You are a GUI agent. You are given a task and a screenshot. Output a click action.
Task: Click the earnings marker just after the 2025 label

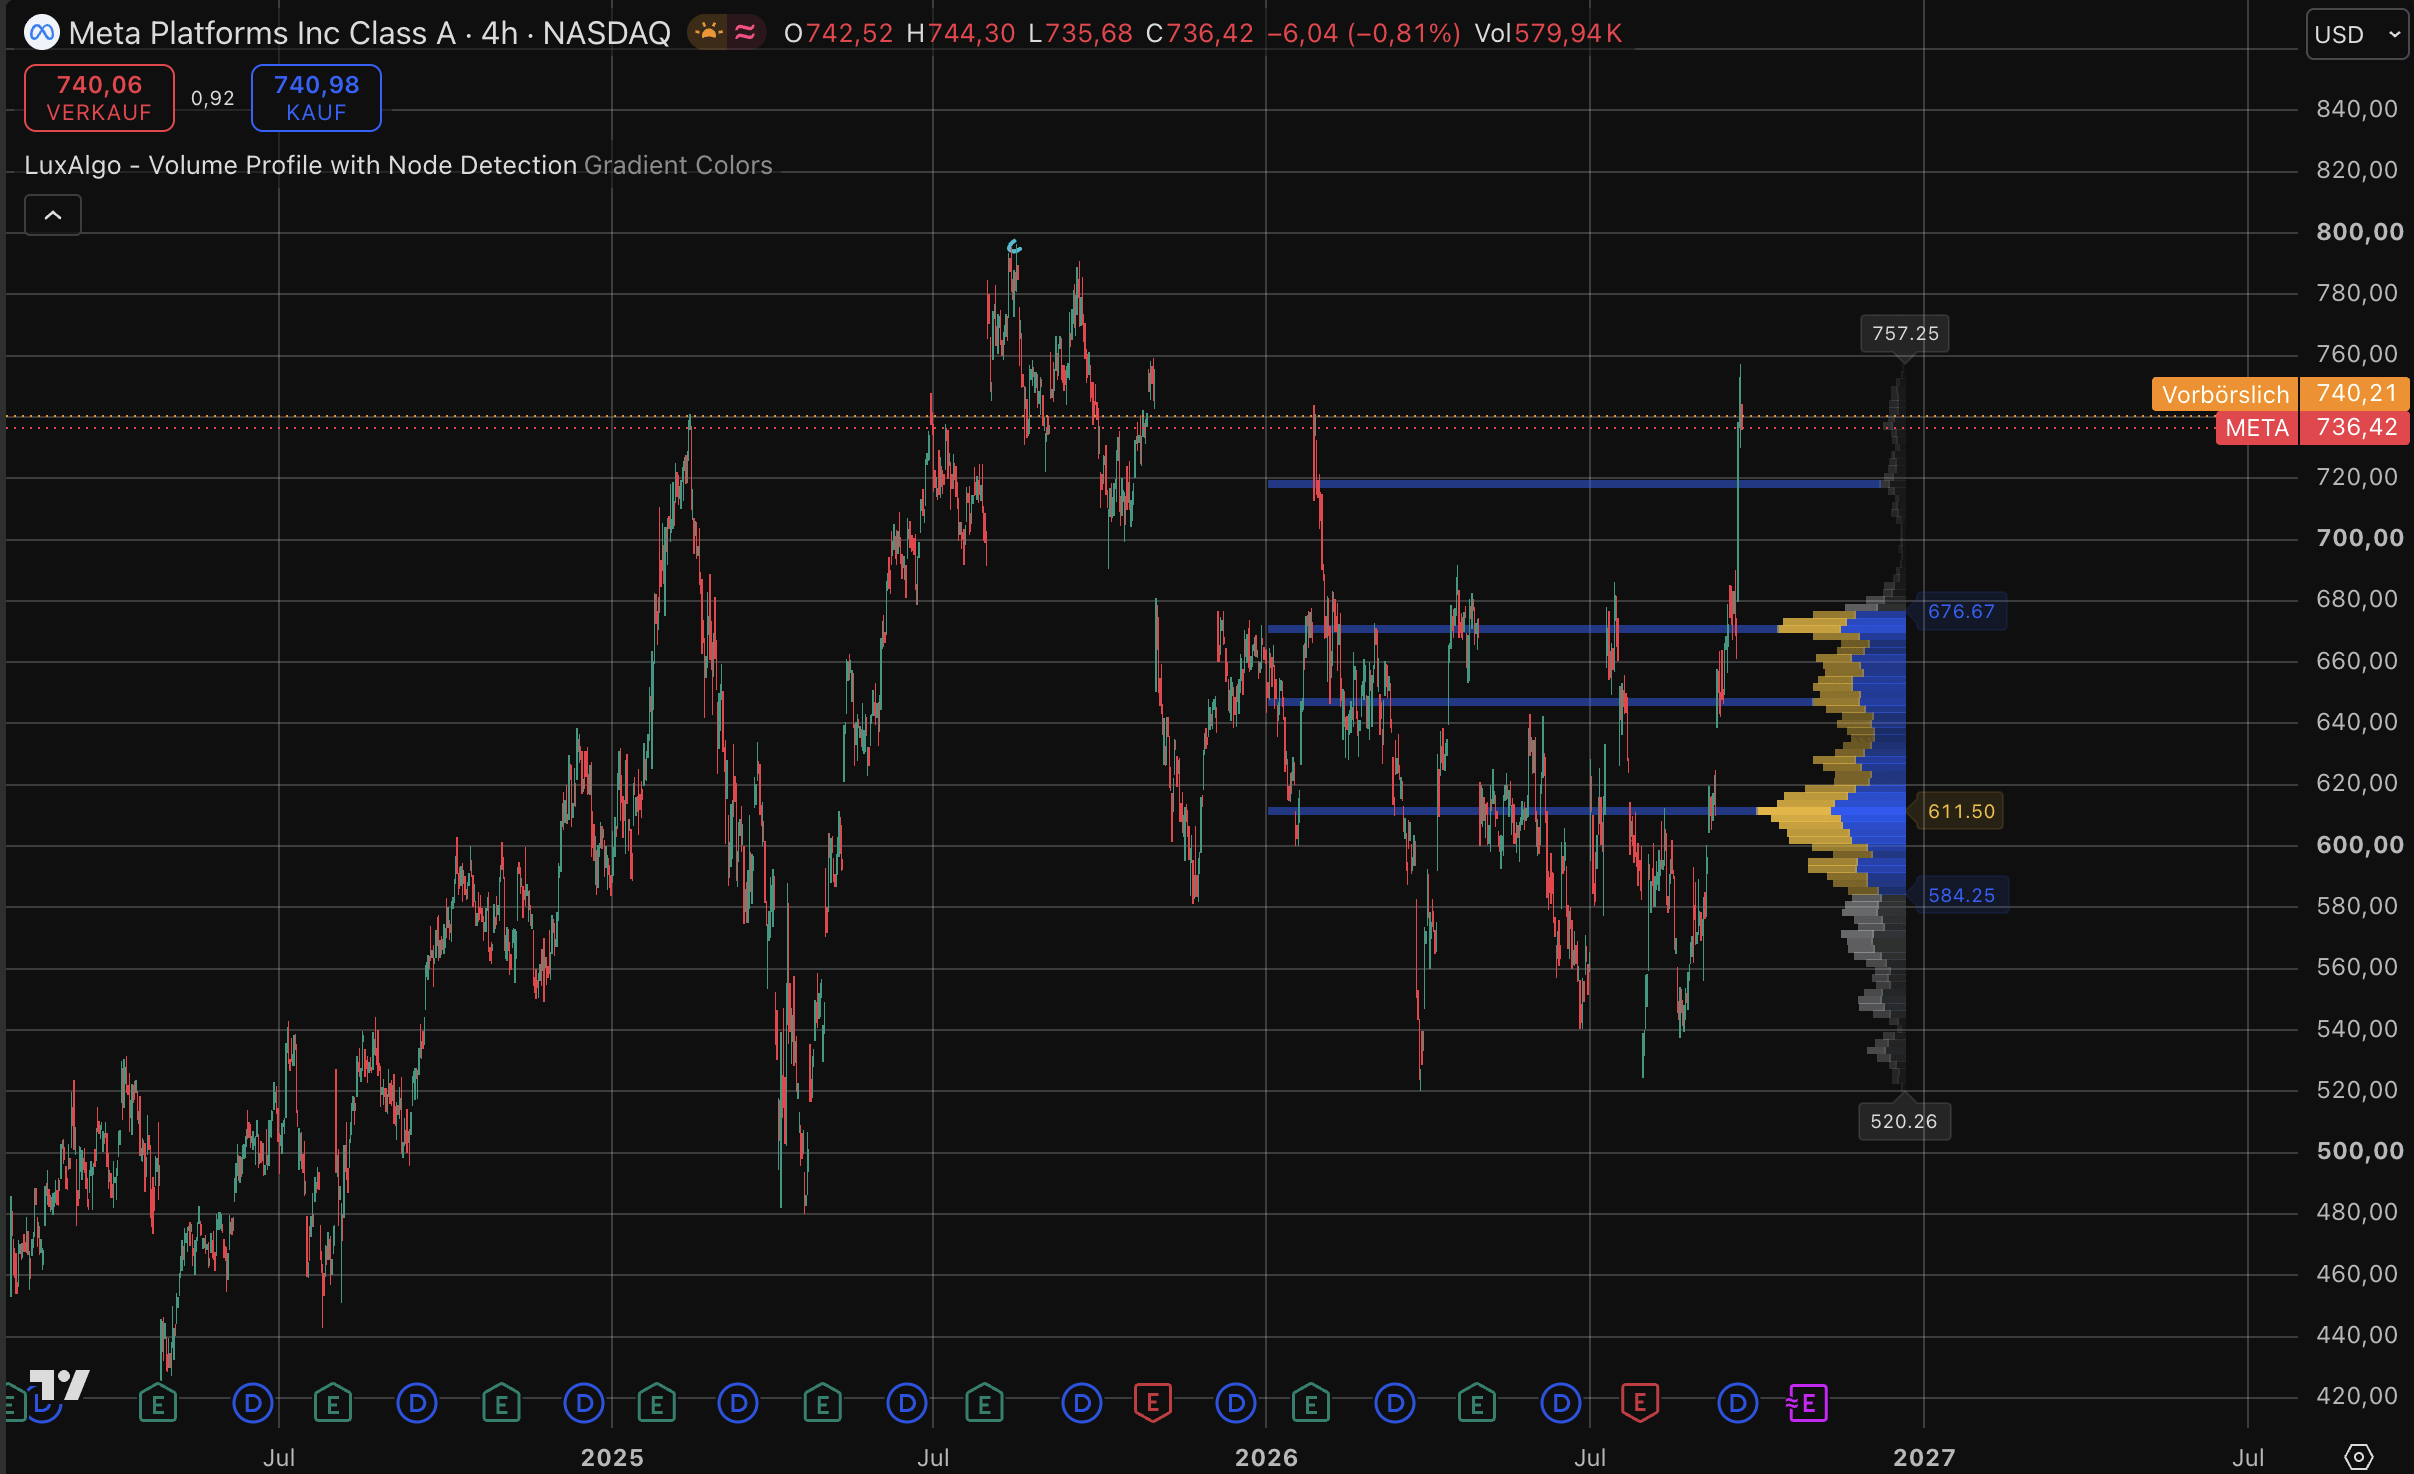point(657,1403)
